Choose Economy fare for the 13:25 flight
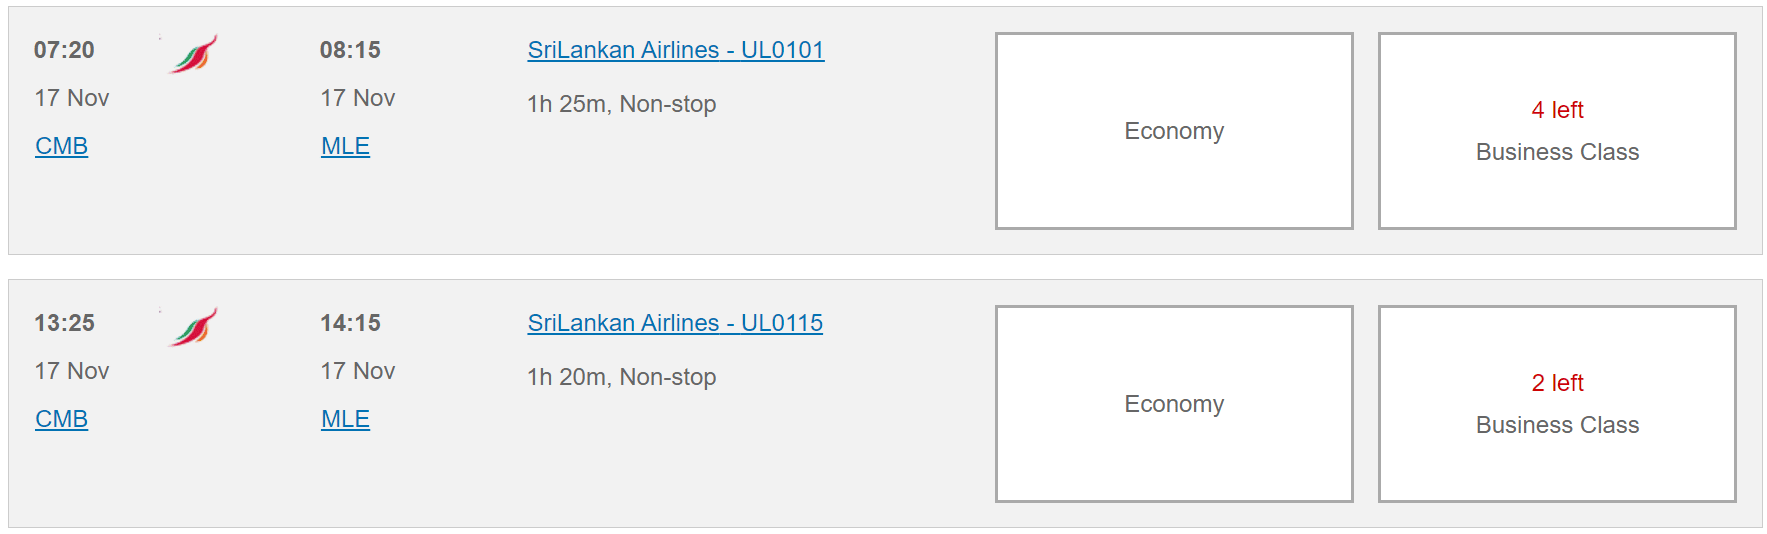1767x534 pixels. coord(1174,404)
